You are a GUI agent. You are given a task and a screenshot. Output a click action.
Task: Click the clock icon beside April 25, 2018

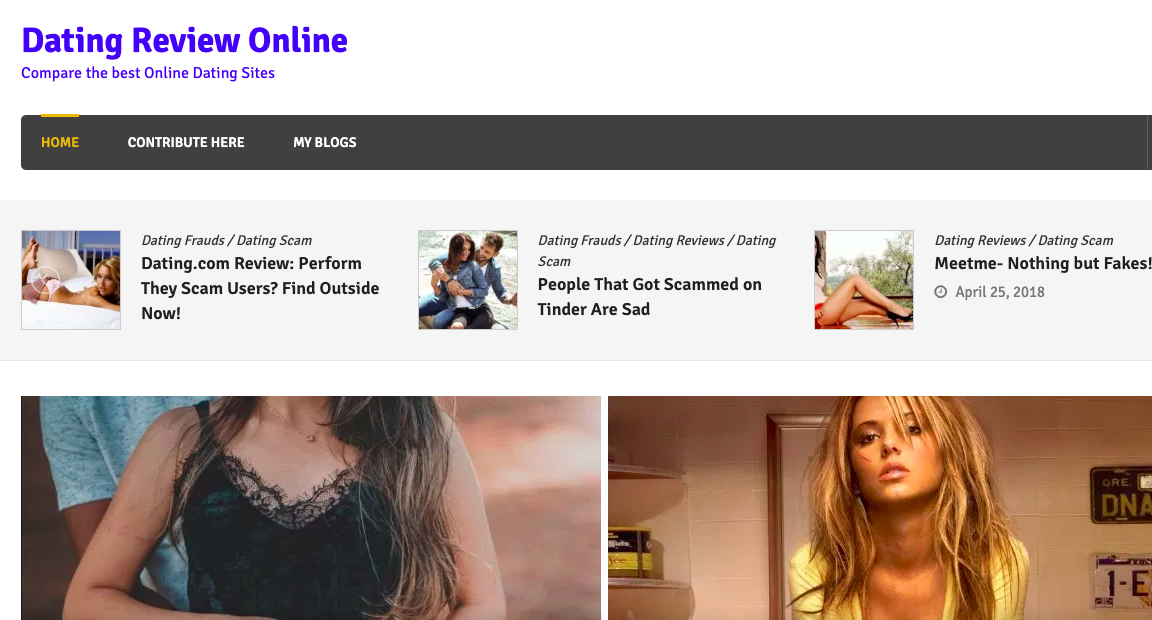coord(940,292)
